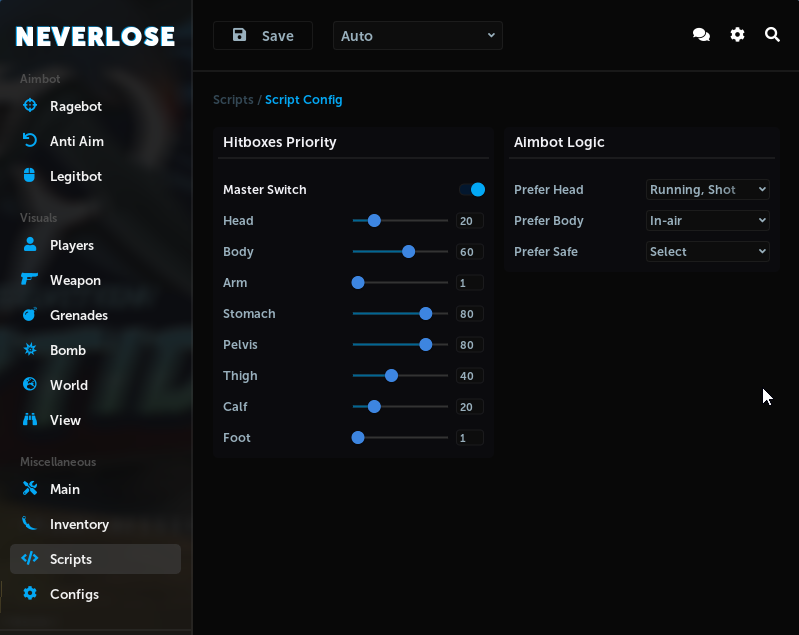Click the Weapon gun icon in sidebar

pyautogui.click(x=30, y=280)
